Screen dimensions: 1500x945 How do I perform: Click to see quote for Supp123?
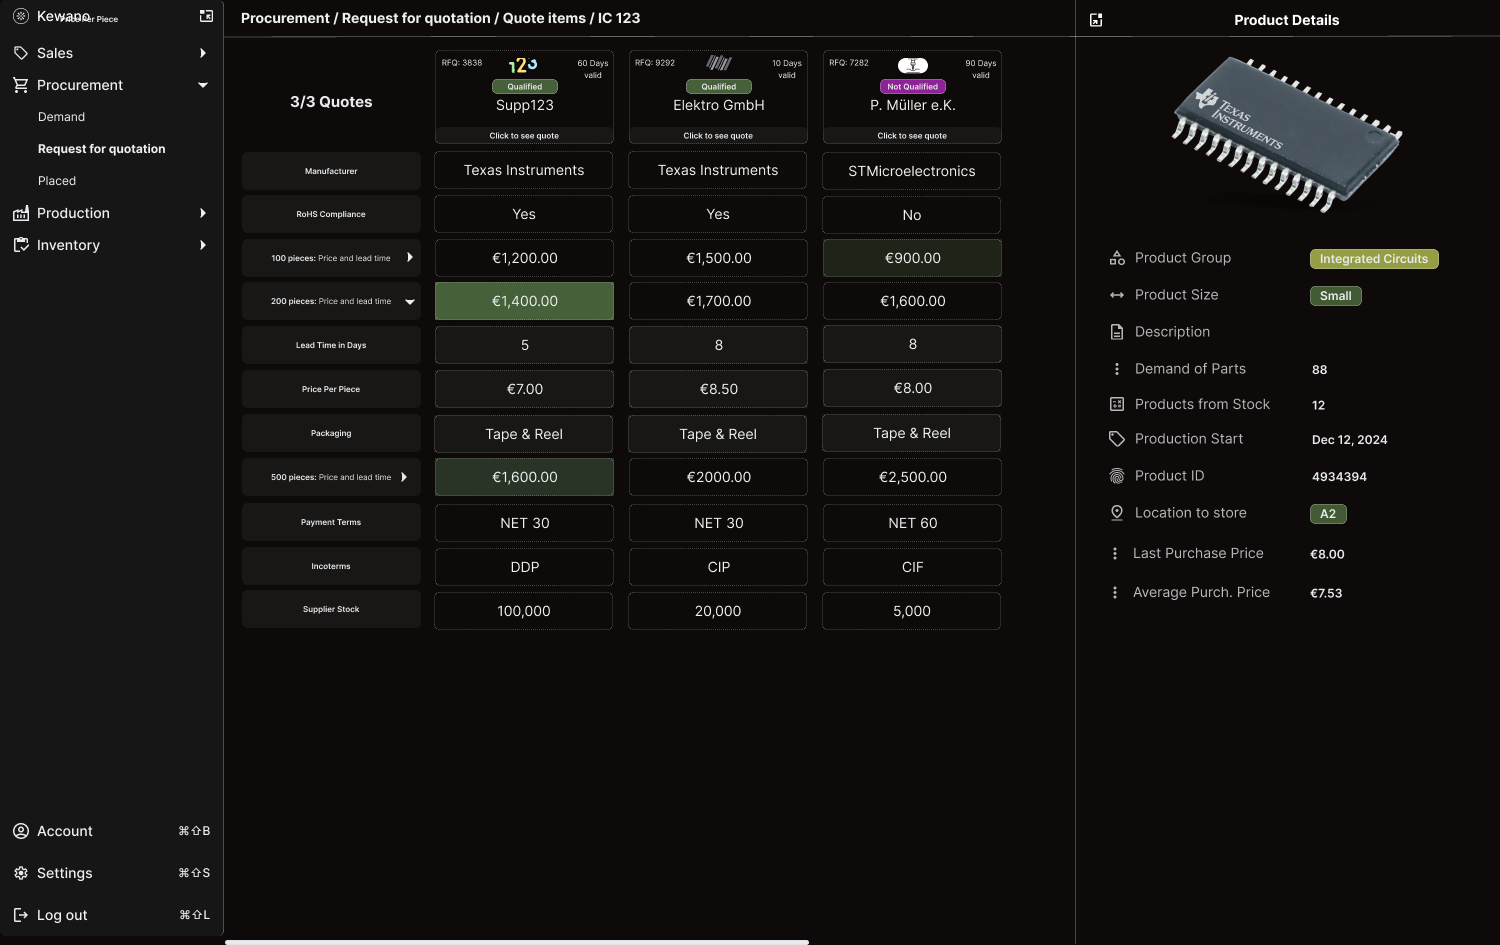(x=524, y=136)
